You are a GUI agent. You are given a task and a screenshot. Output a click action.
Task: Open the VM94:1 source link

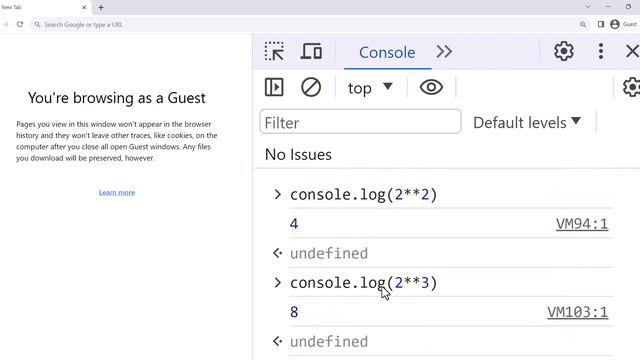(x=582, y=224)
